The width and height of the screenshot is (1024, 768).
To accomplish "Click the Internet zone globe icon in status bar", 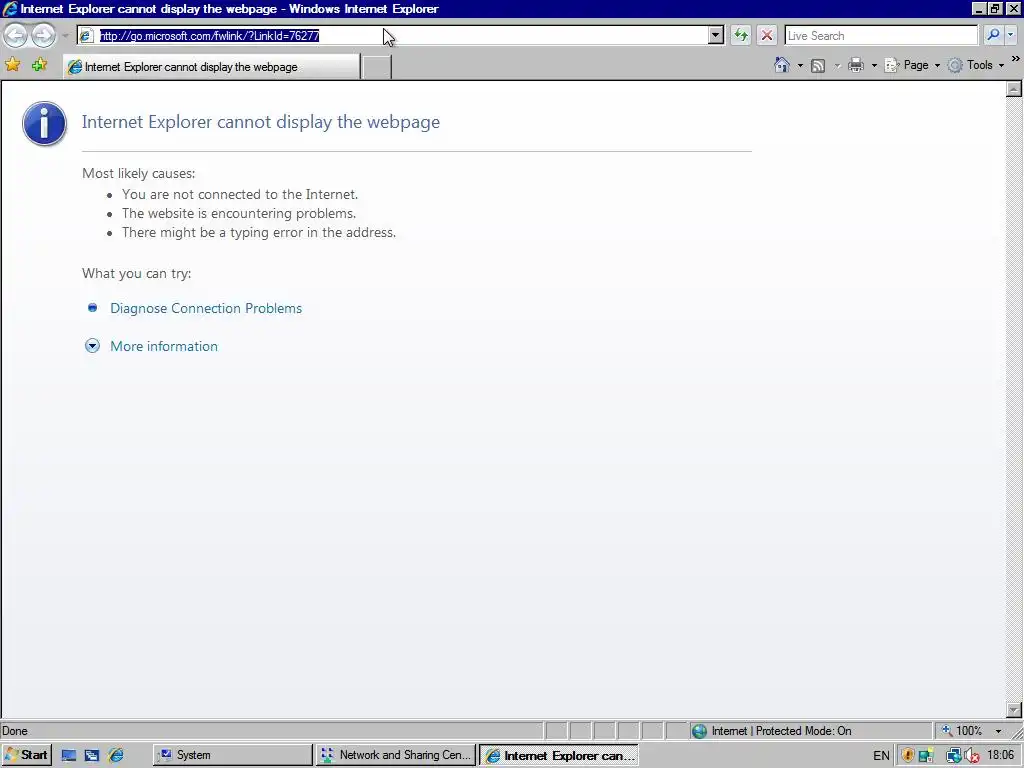I will coord(699,731).
